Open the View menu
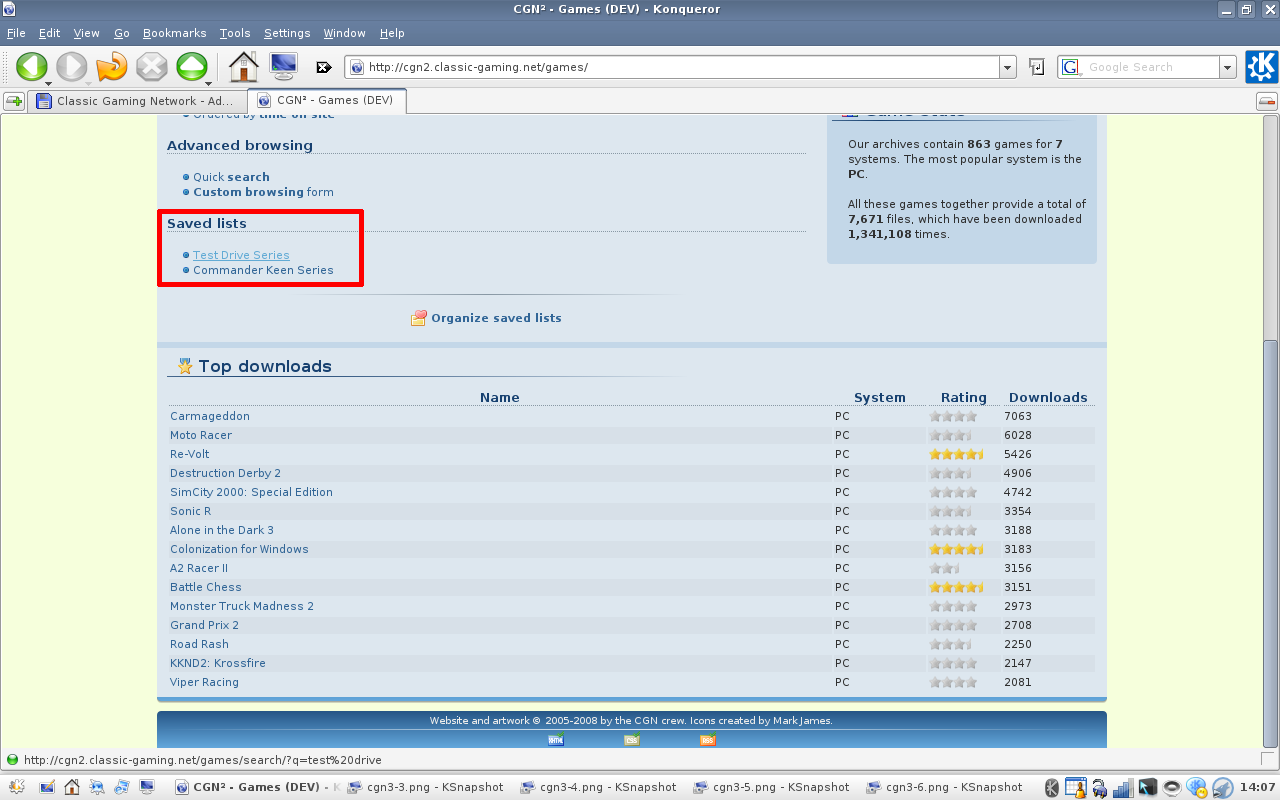Image resolution: width=1280 pixels, height=800 pixels. (87, 33)
